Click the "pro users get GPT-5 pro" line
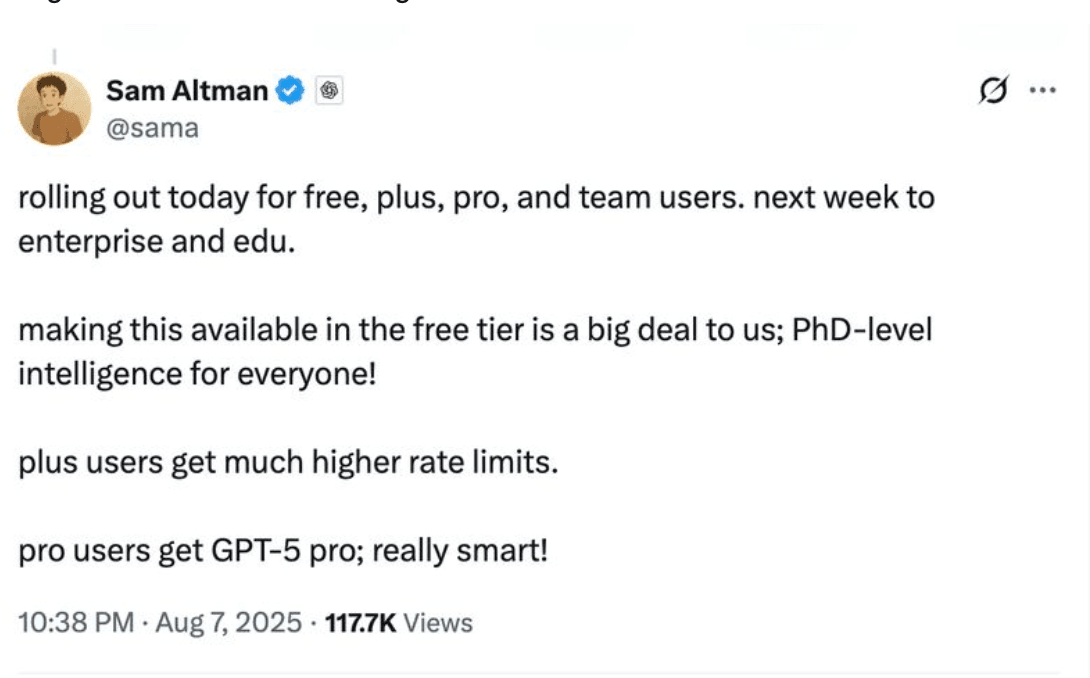The width and height of the screenshot is (1090, 678). (283, 550)
